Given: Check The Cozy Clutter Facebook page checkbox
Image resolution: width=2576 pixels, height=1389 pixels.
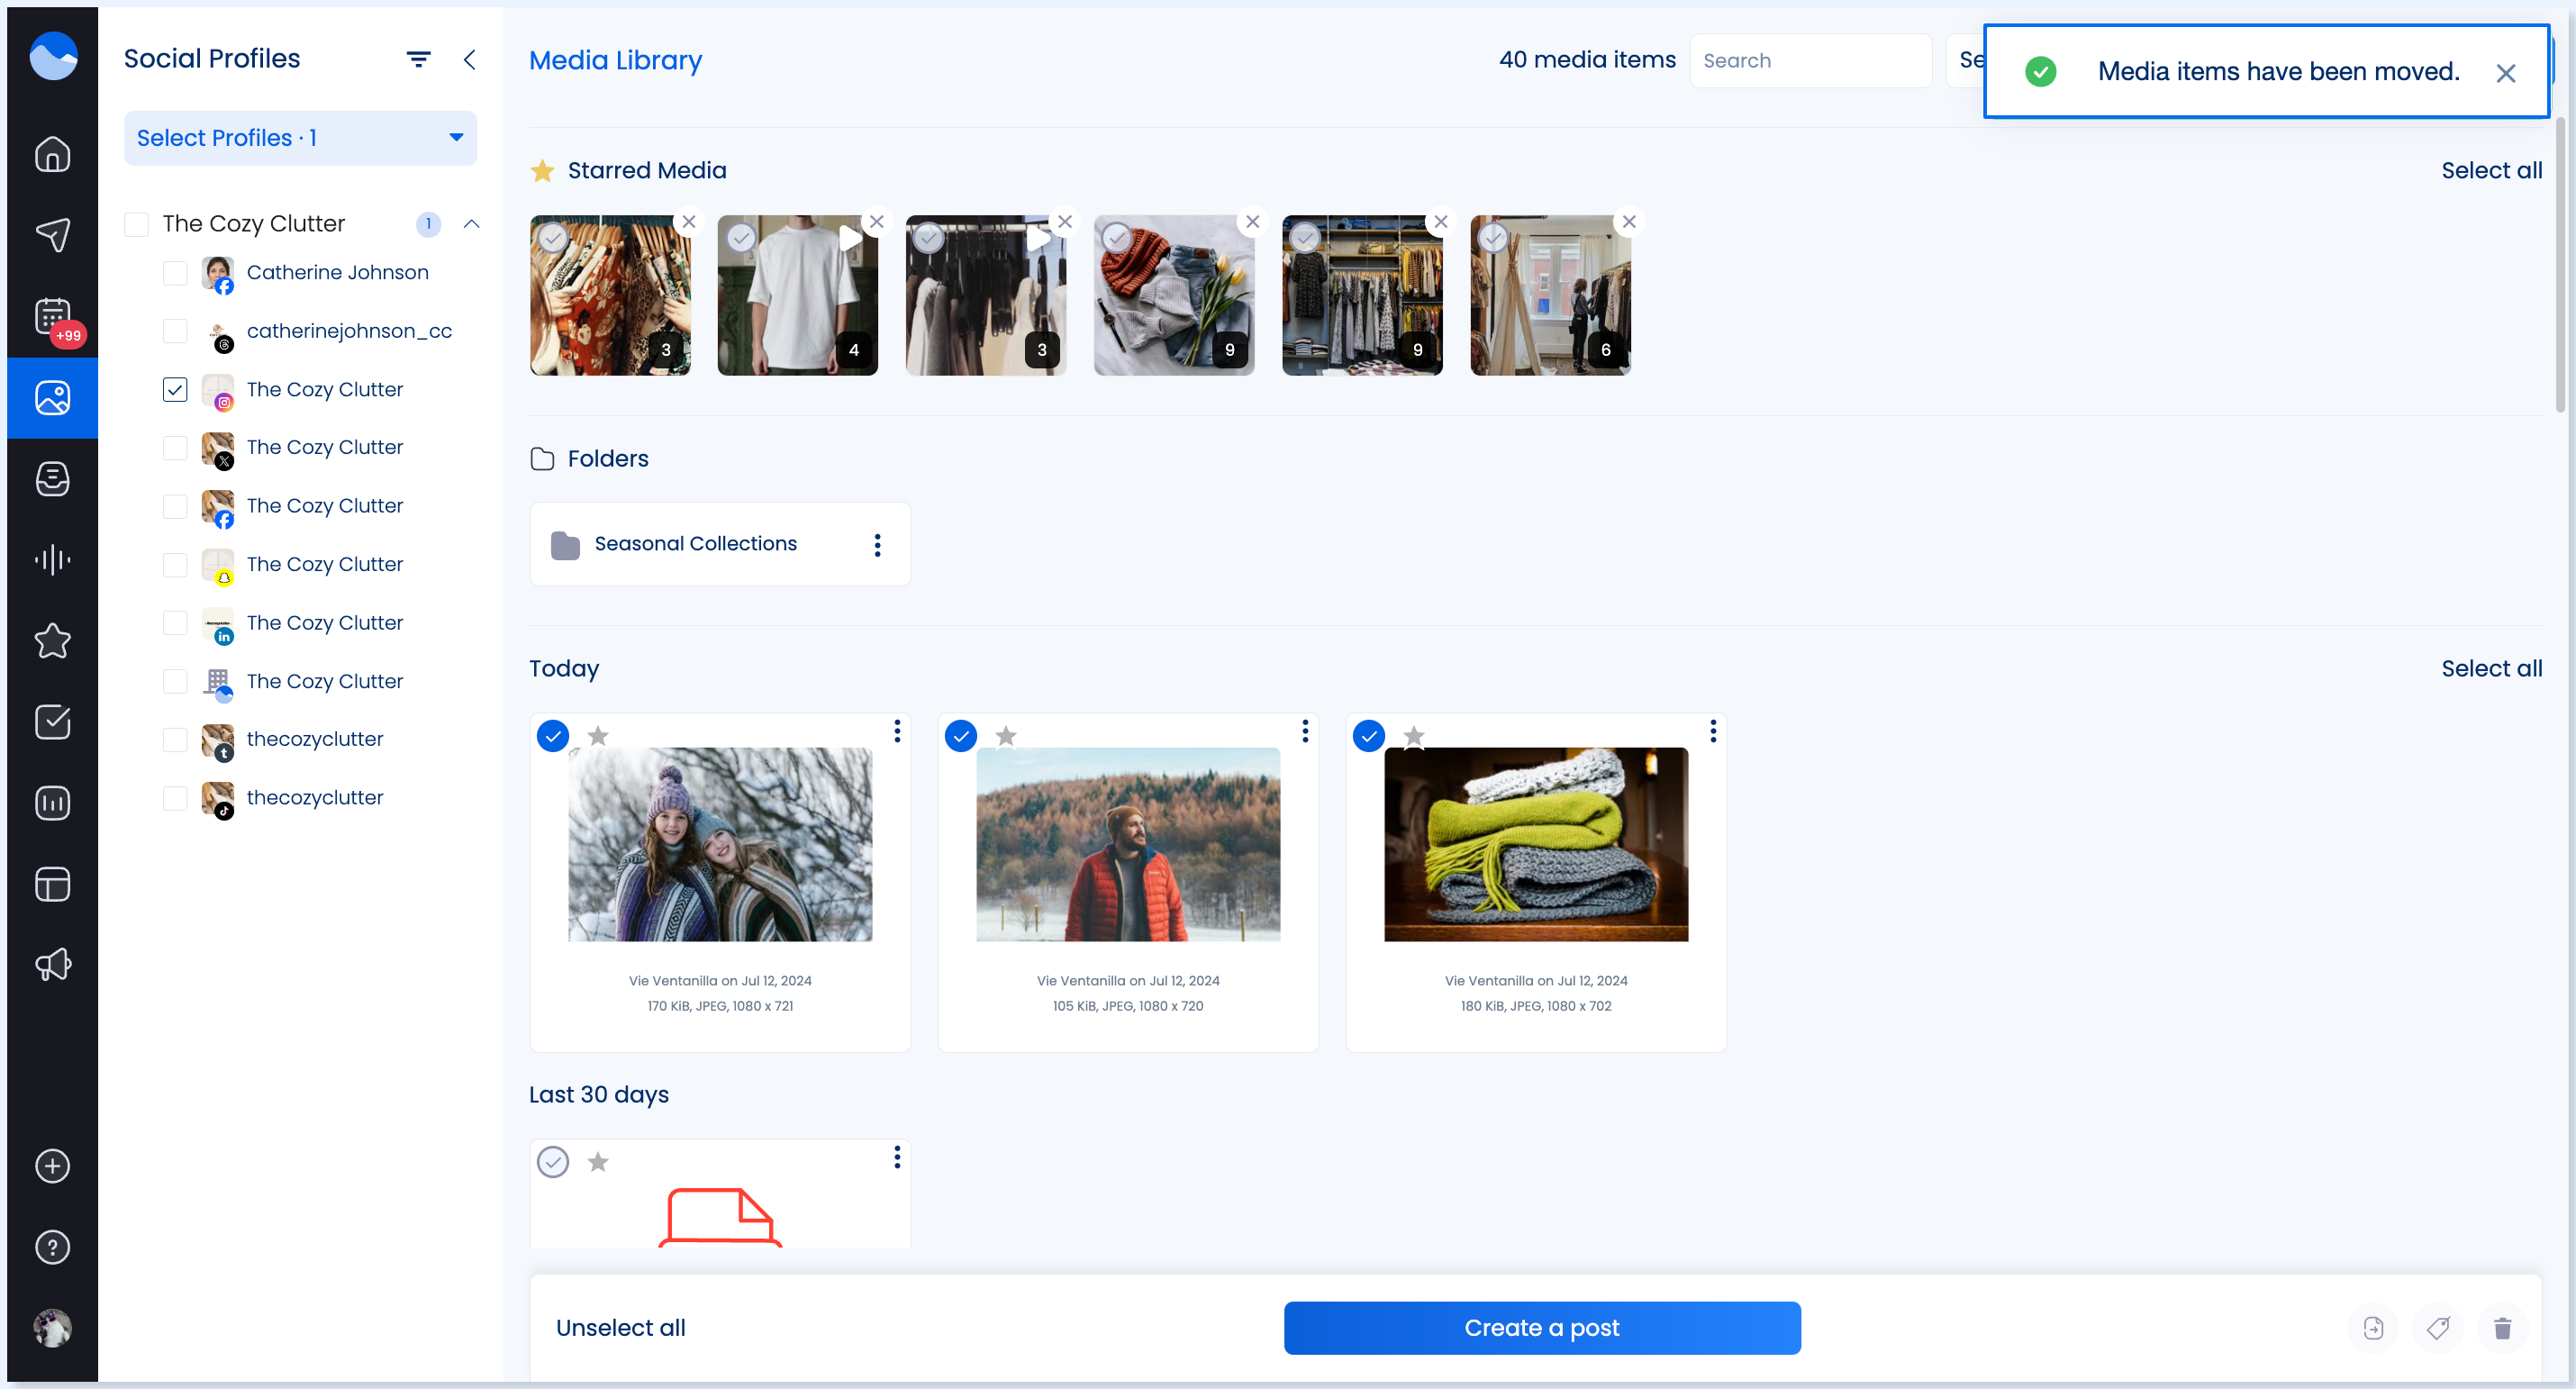Looking at the screenshot, I should coord(175,506).
